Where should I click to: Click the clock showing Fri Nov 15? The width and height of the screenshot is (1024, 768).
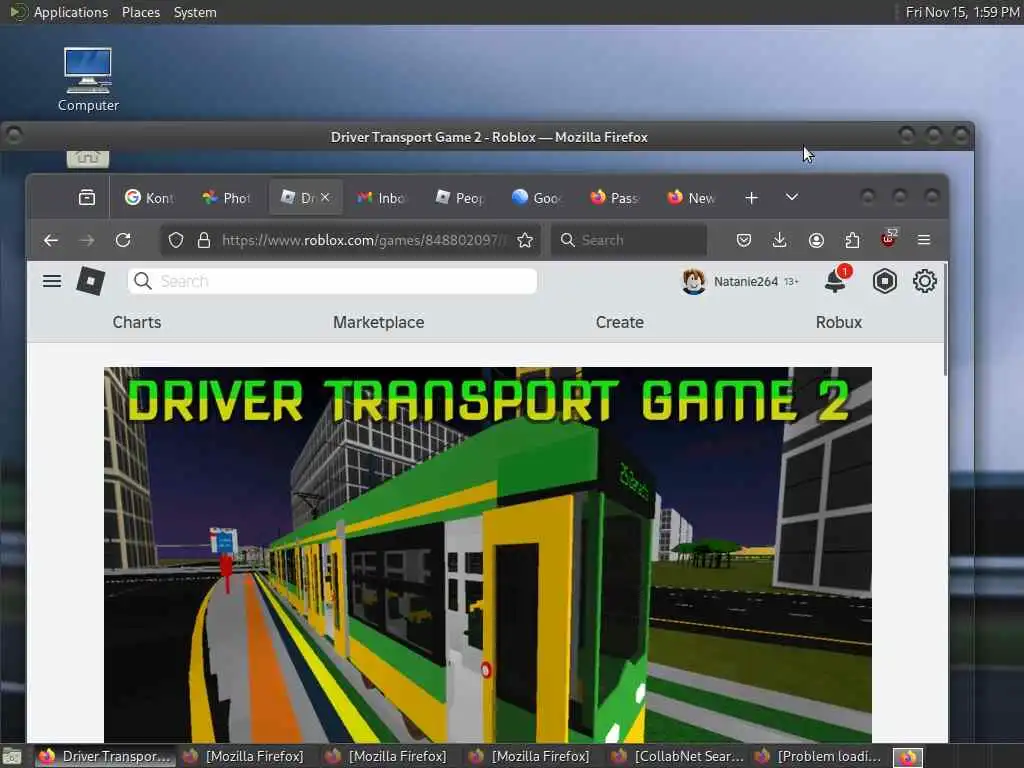pyautogui.click(x=962, y=12)
